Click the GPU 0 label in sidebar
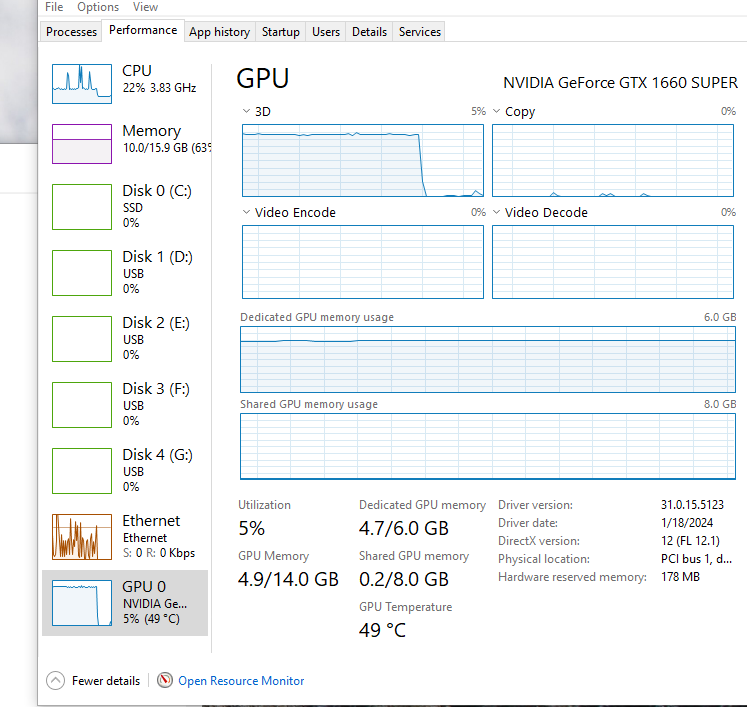The height and width of the screenshot is (707, 747). click(x=144, y=586)
